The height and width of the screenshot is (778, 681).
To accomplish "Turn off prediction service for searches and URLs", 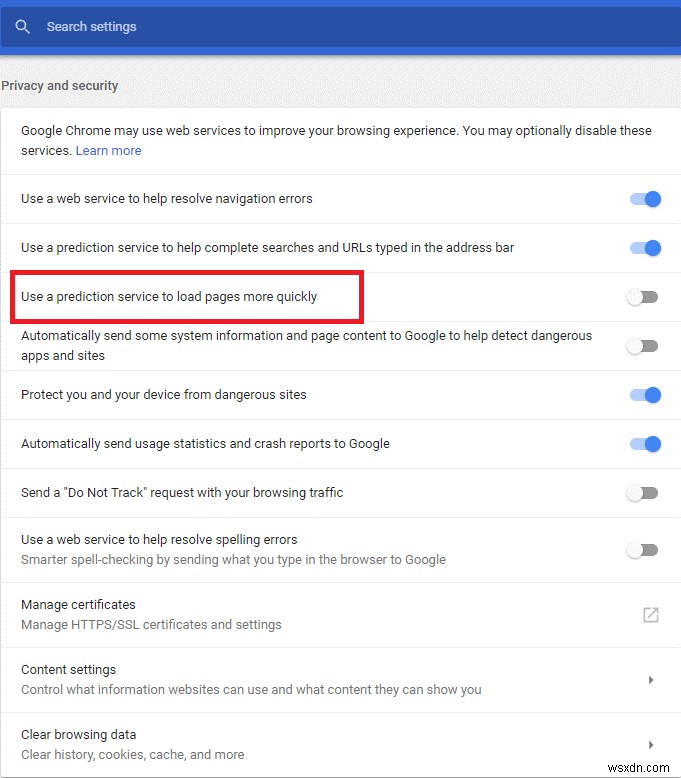I will point(645,248).
